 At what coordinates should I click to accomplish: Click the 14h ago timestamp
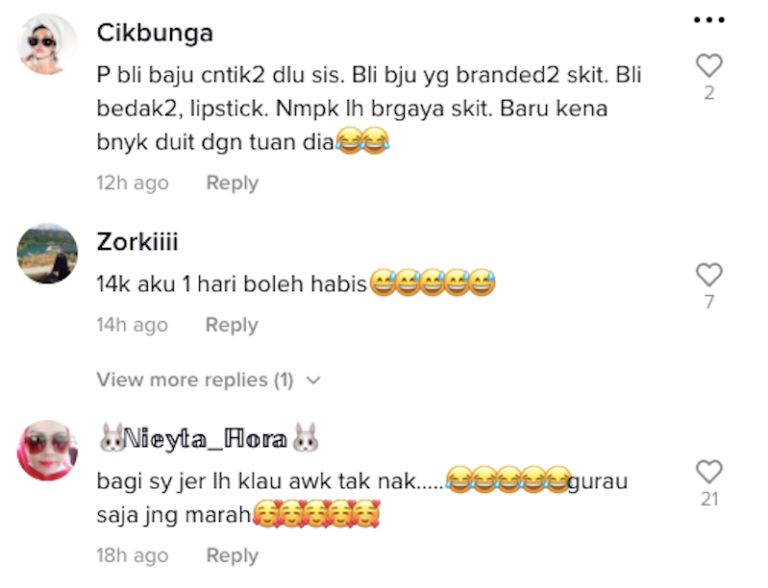(132, 325)
